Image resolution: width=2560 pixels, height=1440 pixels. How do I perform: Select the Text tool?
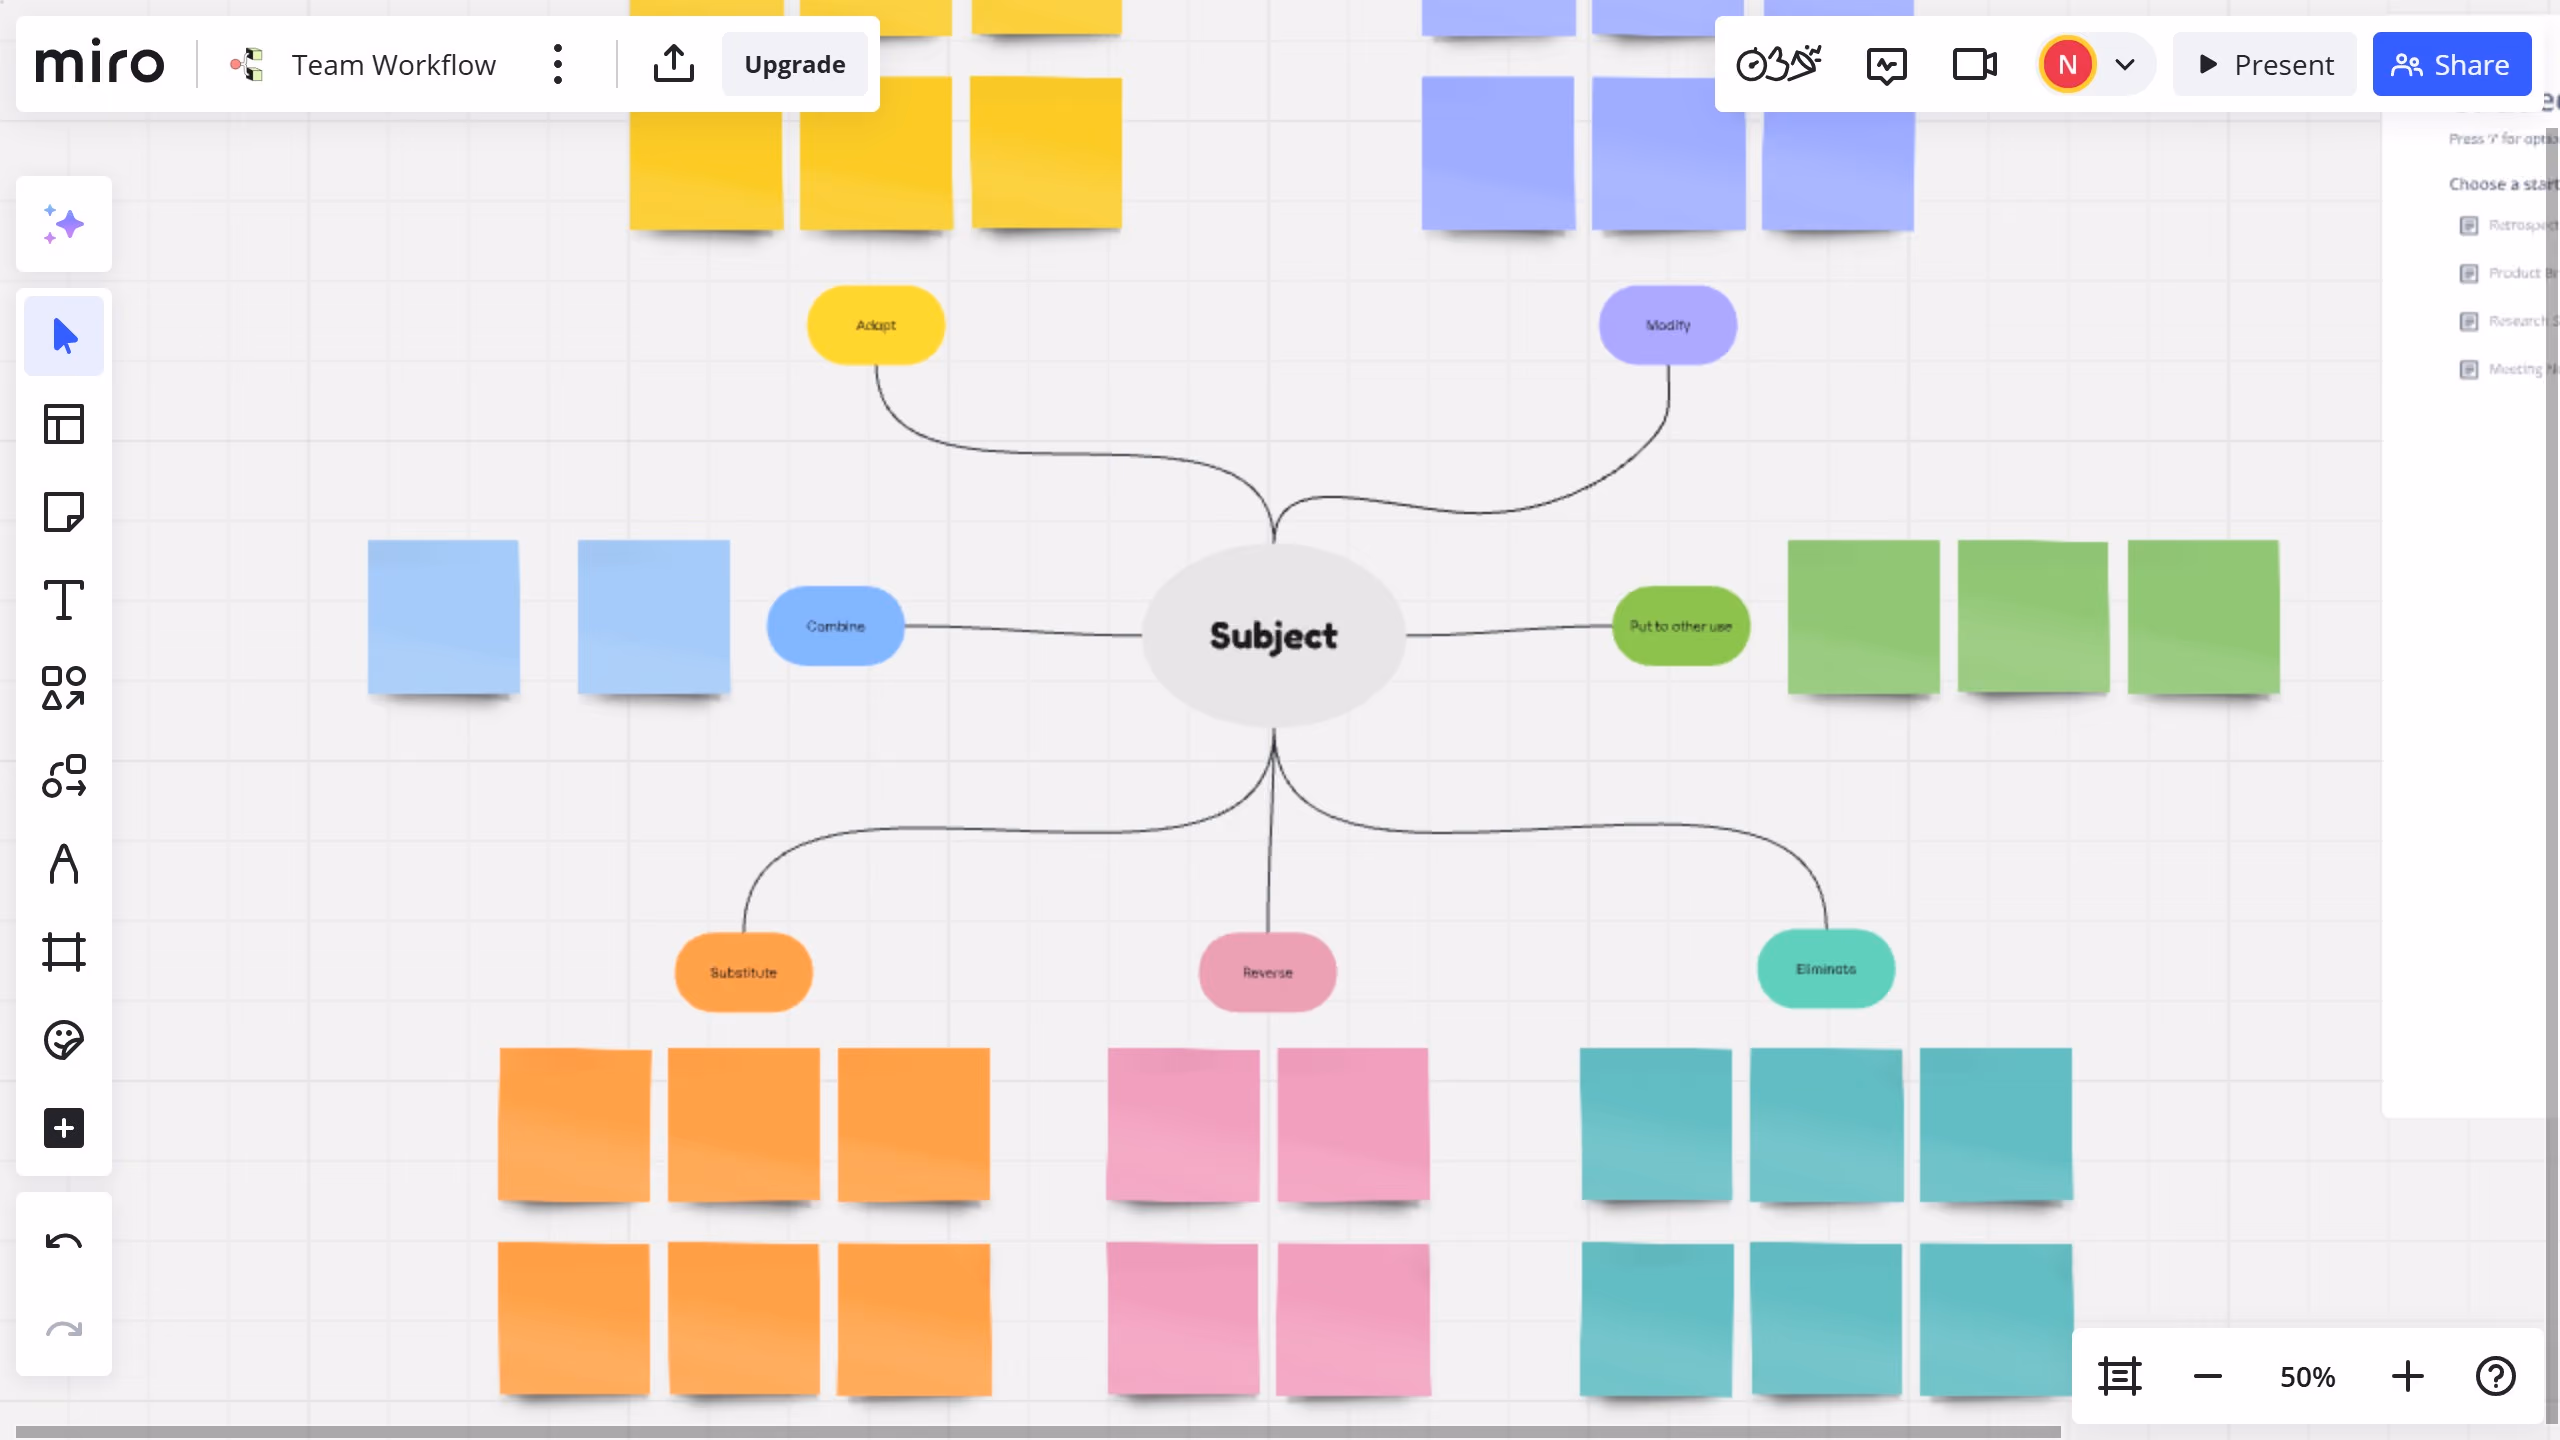point(64,600)
